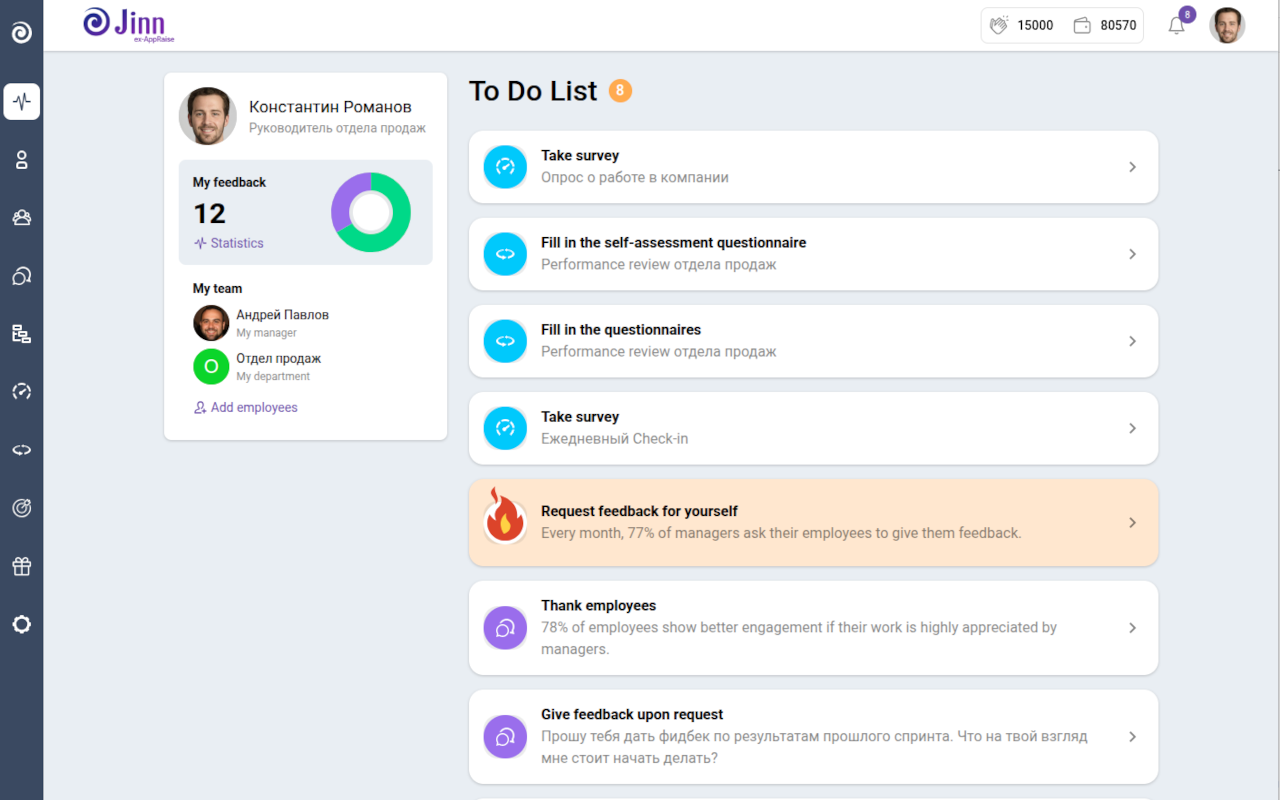This screenshot has height=800, width=1280.
Task: Open the user avatar in top-right corner
Action: [x=1227, y=26]
